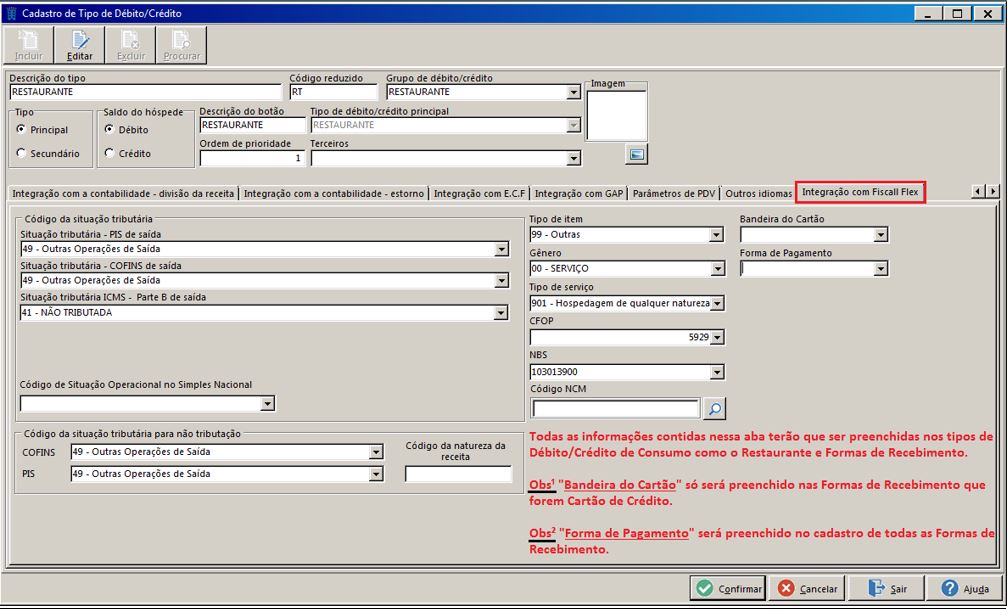Screen dimensions: 1008x609
Task: Switch to Integração com a contabilidade - estorno tab
Action: point(334,194)
